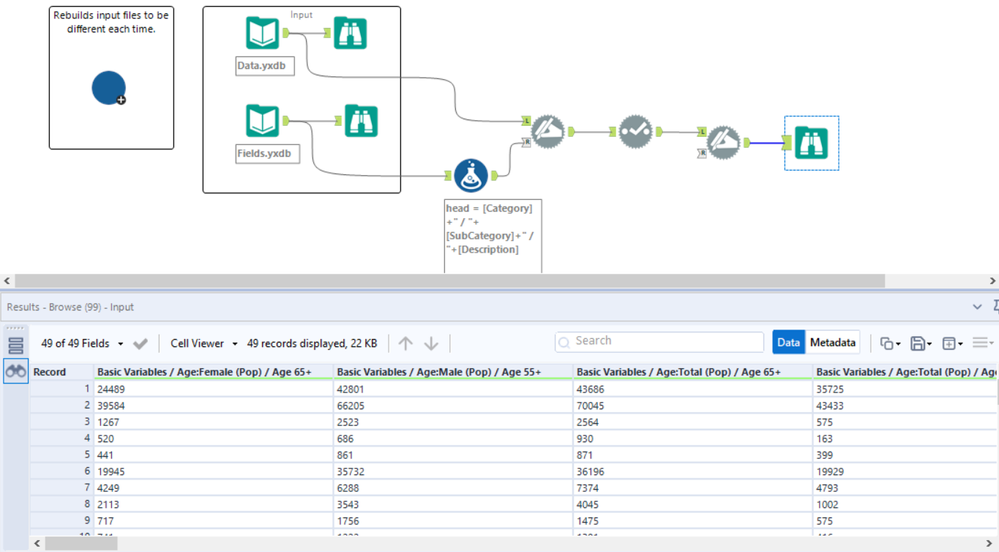Click the up arrow in results toolbar

[x=405, y=343]
